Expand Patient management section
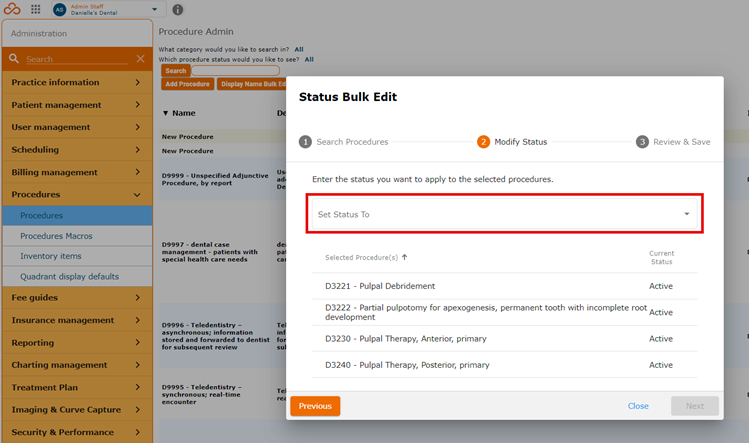749x443 pixels. tap(77, 105)
